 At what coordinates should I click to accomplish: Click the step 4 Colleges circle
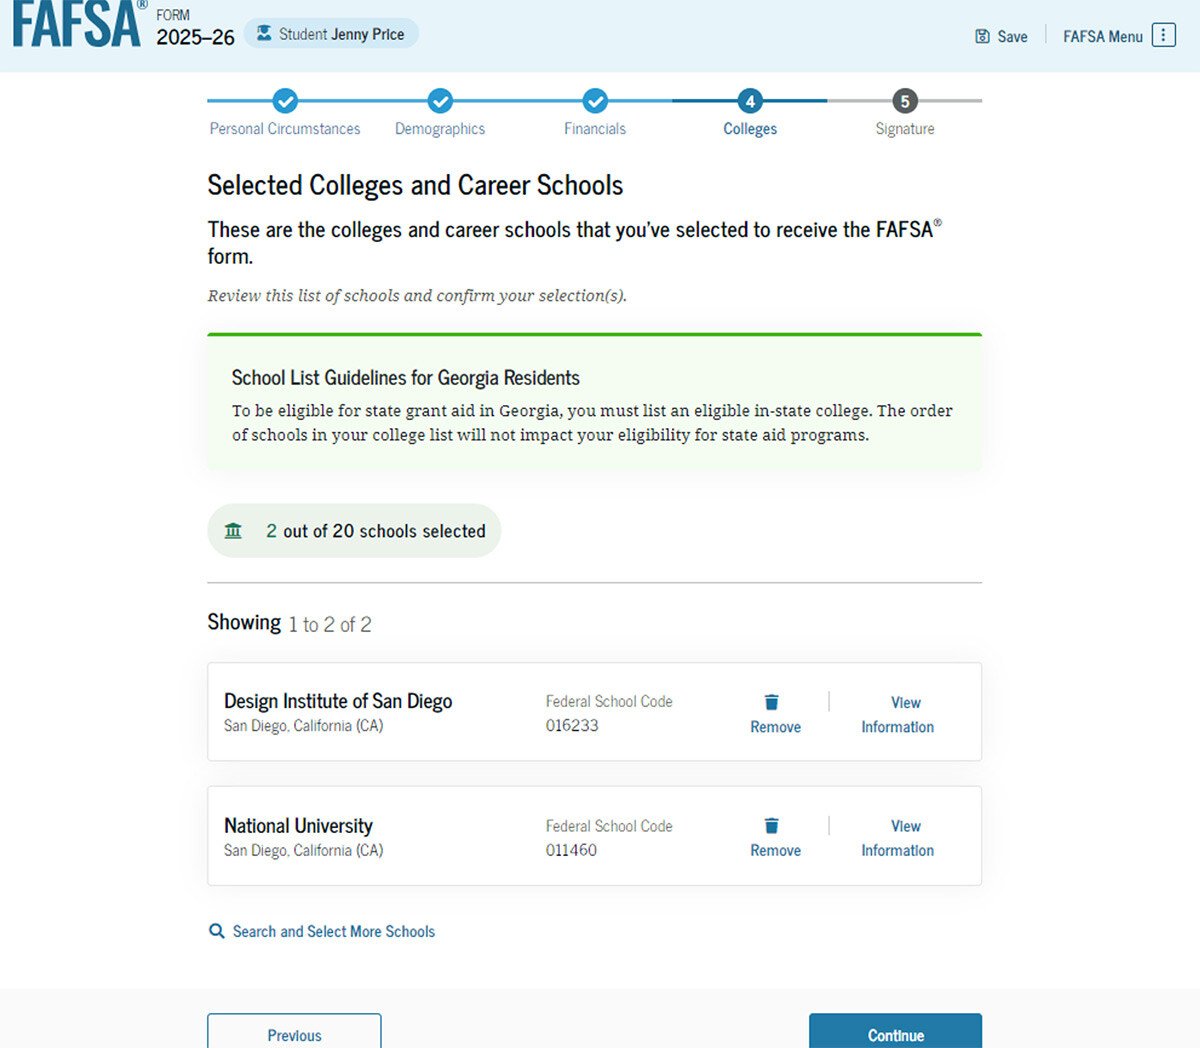click(750, 101)
